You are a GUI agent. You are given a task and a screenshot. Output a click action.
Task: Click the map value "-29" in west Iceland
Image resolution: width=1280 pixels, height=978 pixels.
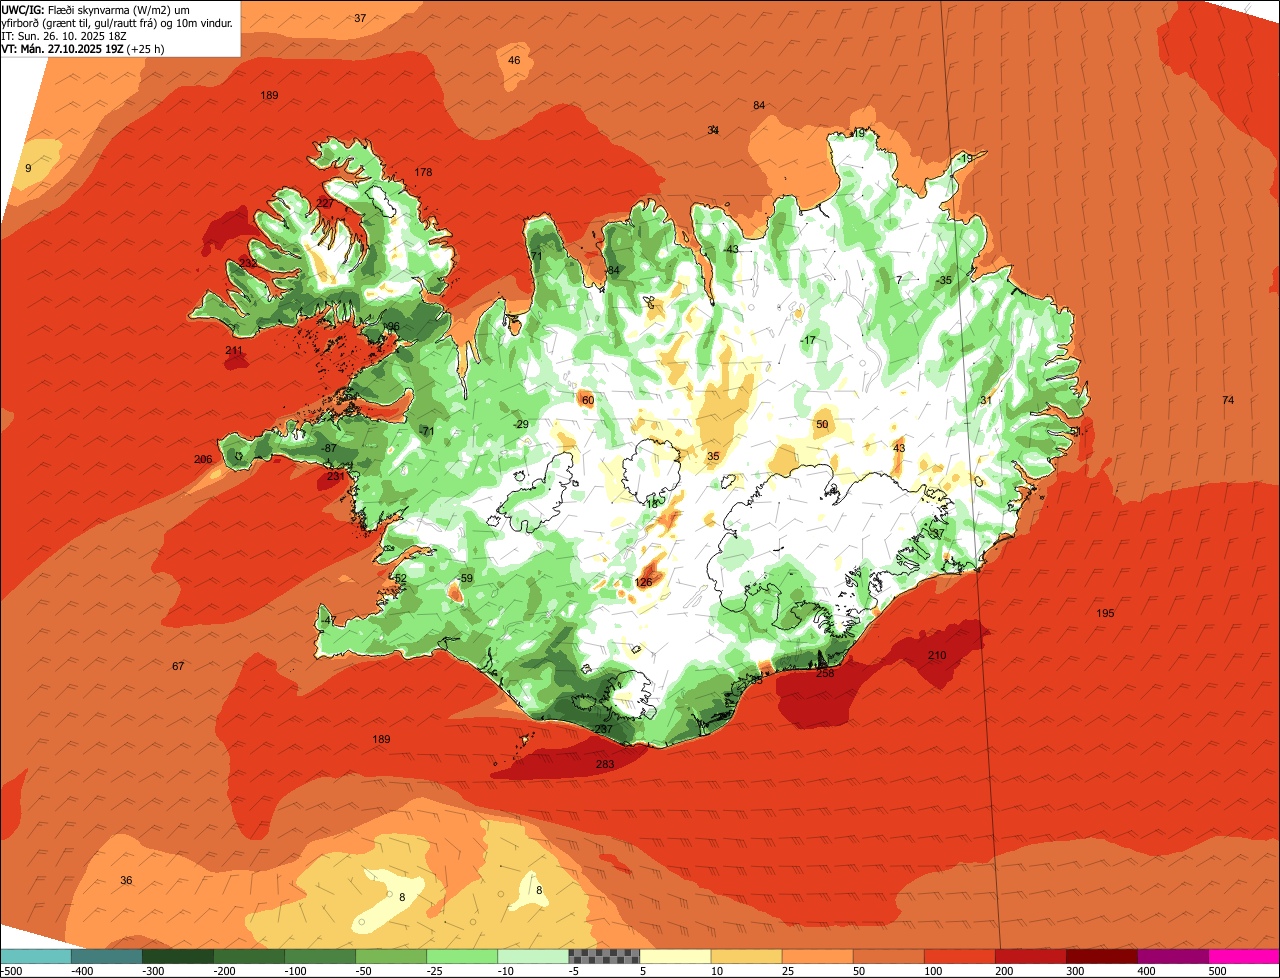[521, 424]
